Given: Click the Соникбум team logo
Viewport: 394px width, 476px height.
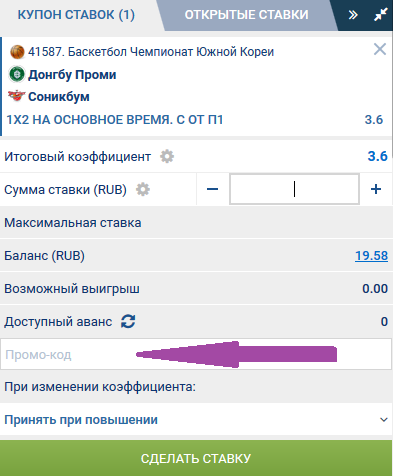Looking at the screenshot, I should 16,96.
